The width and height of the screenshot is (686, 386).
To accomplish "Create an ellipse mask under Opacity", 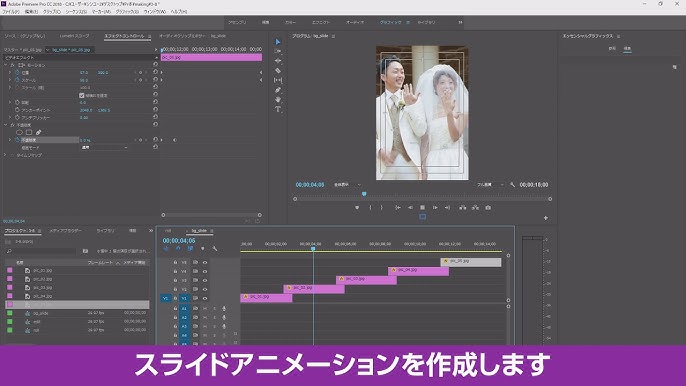I will click(x=19, y=132).
